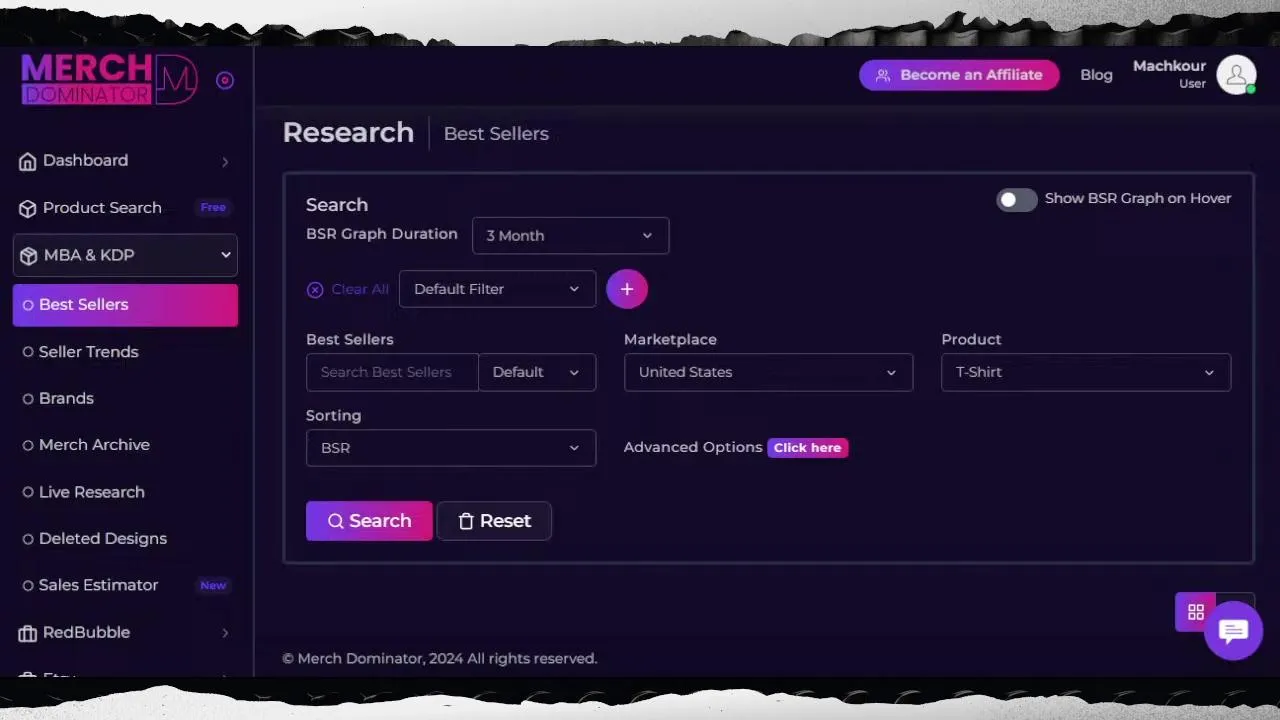Click the RedBubble store icon
The image size is (1280, 720).
28,633
